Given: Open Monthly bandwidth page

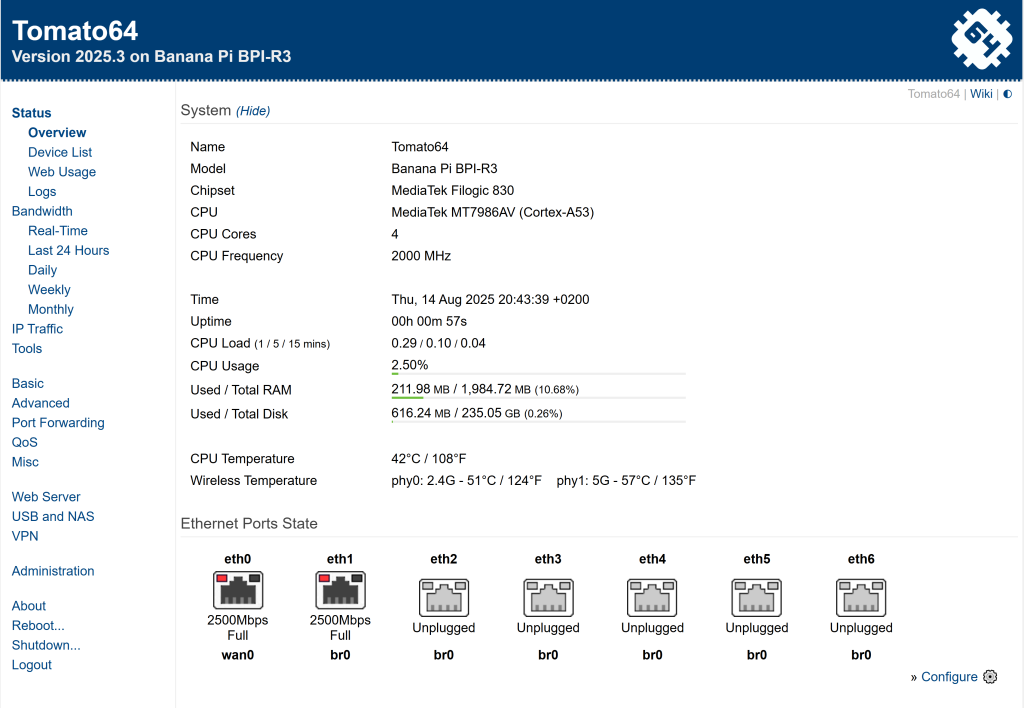Looking at the screenshot, I should pyautogui.click(x=51, y=309).
